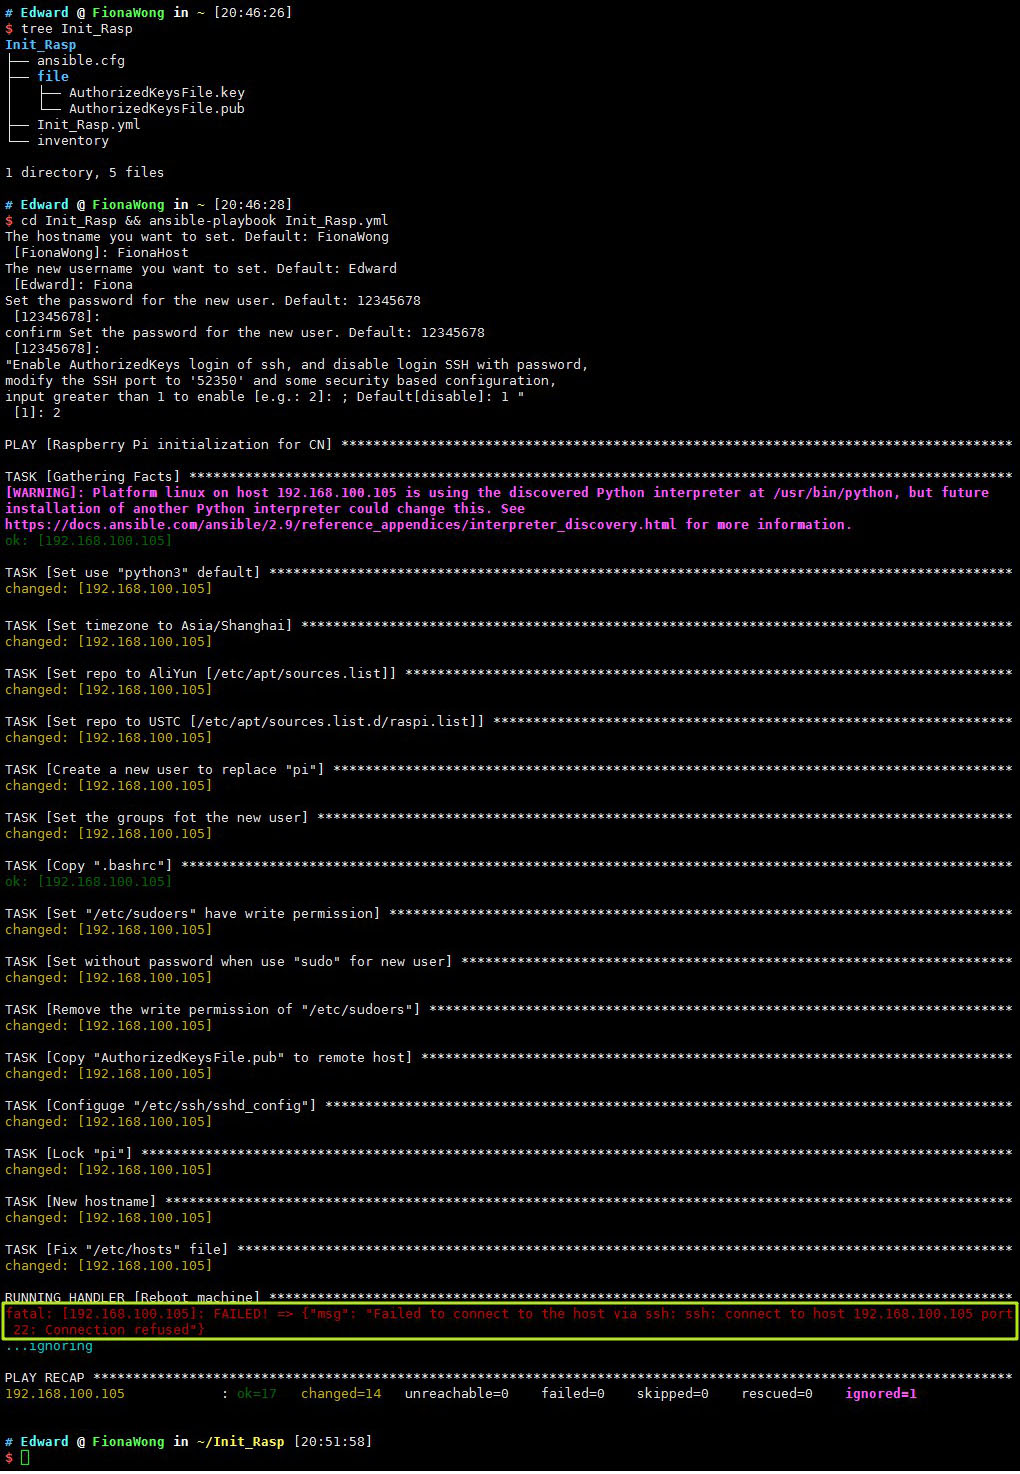
Task: Click the first prompt timestamp [20:46:26]
Action: tap(253, 13)
